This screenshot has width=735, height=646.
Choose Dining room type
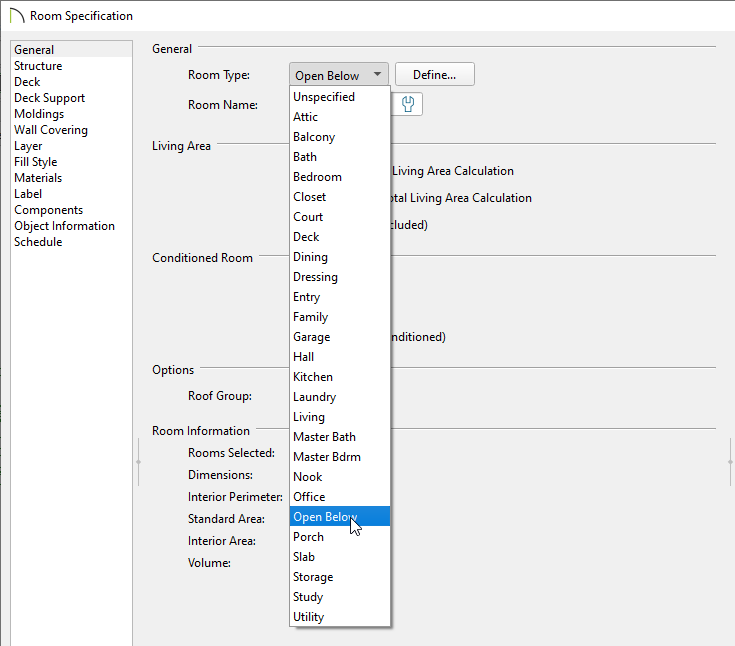click(340, 257)
